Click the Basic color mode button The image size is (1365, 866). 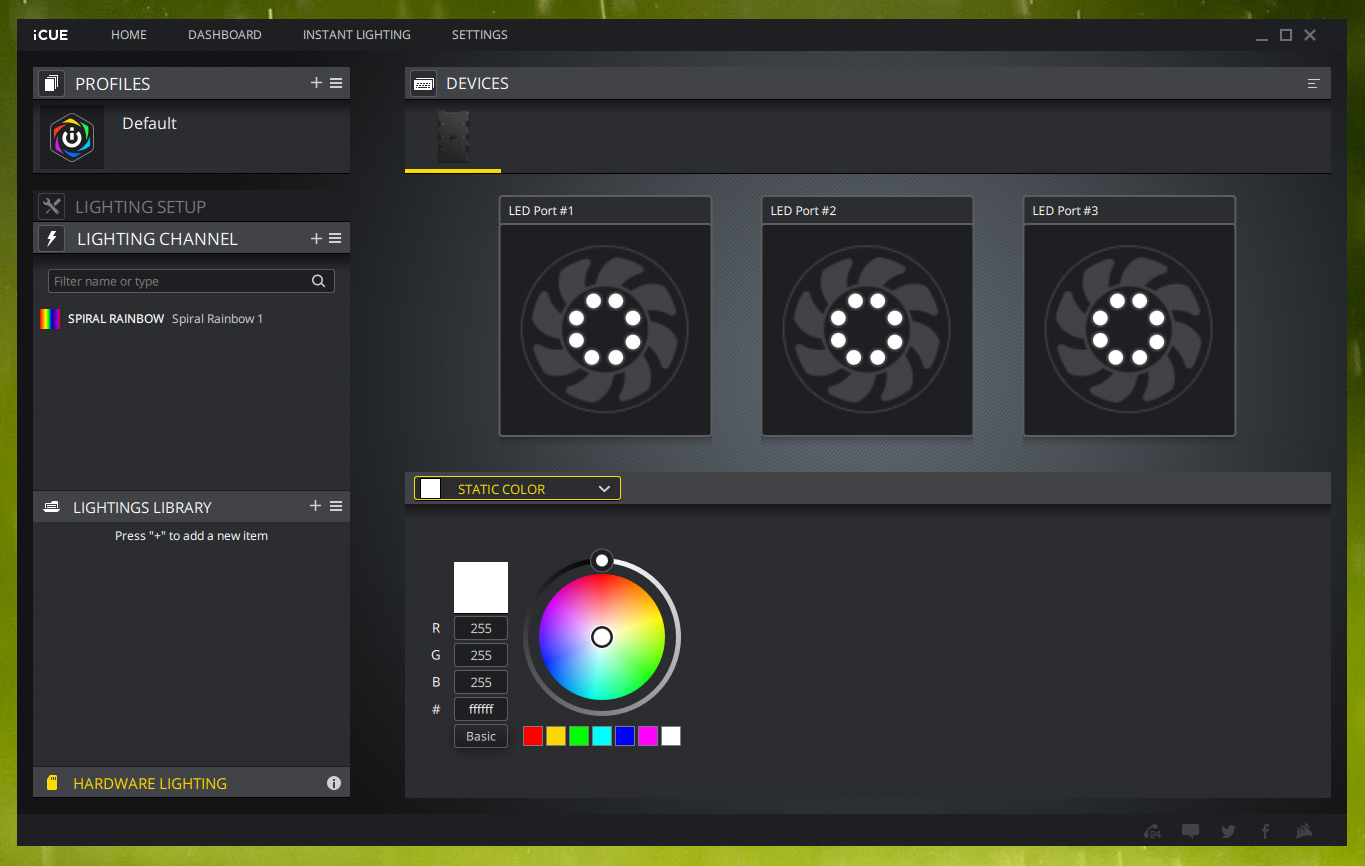pos(481,736)
